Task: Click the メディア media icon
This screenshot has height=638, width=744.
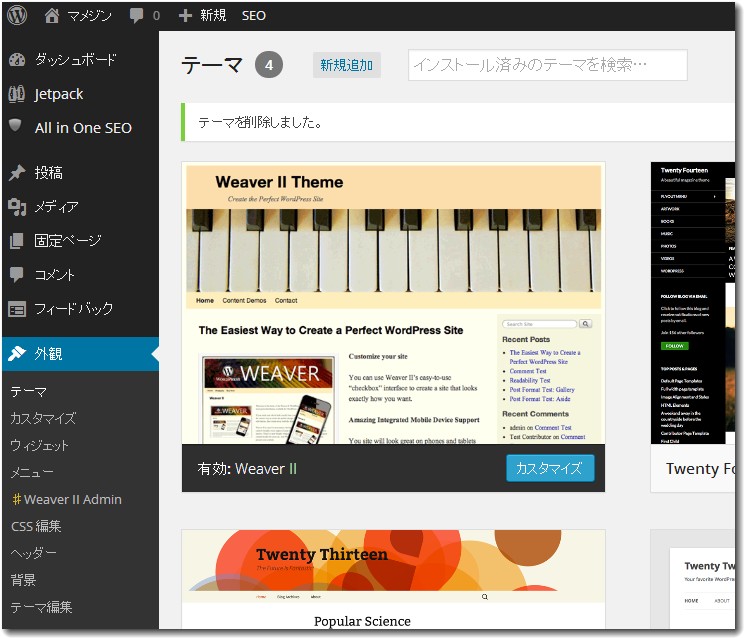Action: 17,207
